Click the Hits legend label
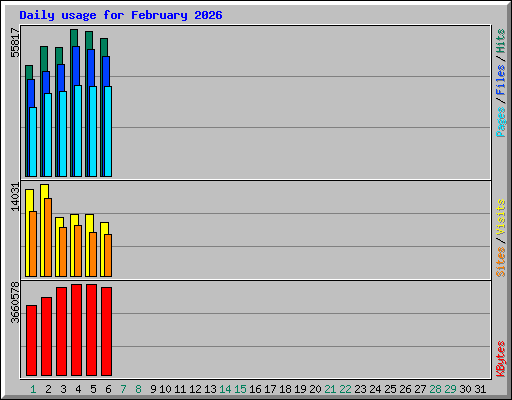This screenshot has width=512, height=400. [500, 41]
